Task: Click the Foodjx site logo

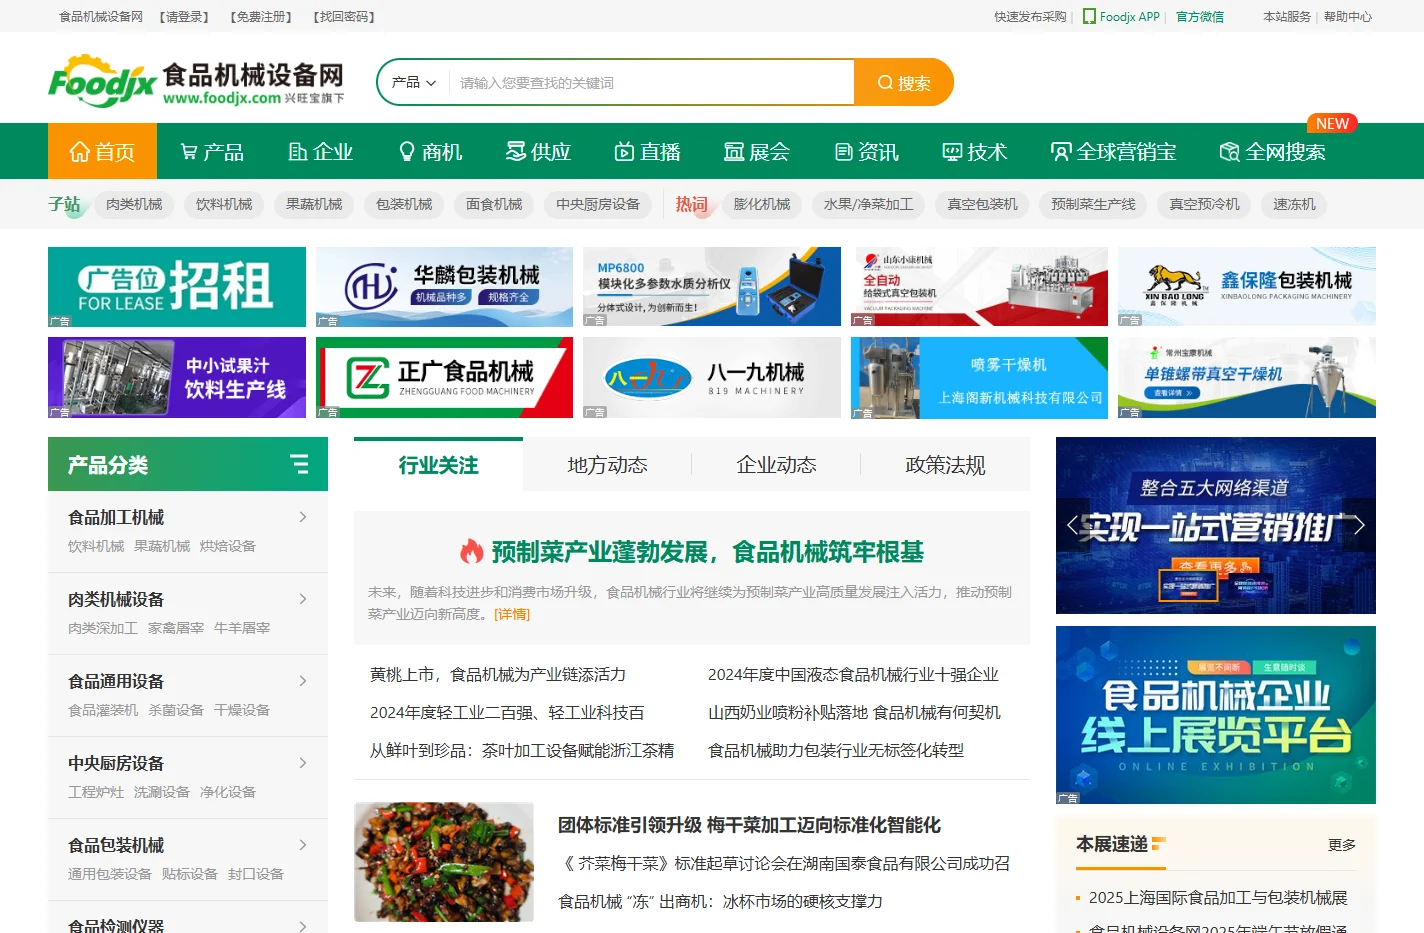Action: [x=196, y=82]
